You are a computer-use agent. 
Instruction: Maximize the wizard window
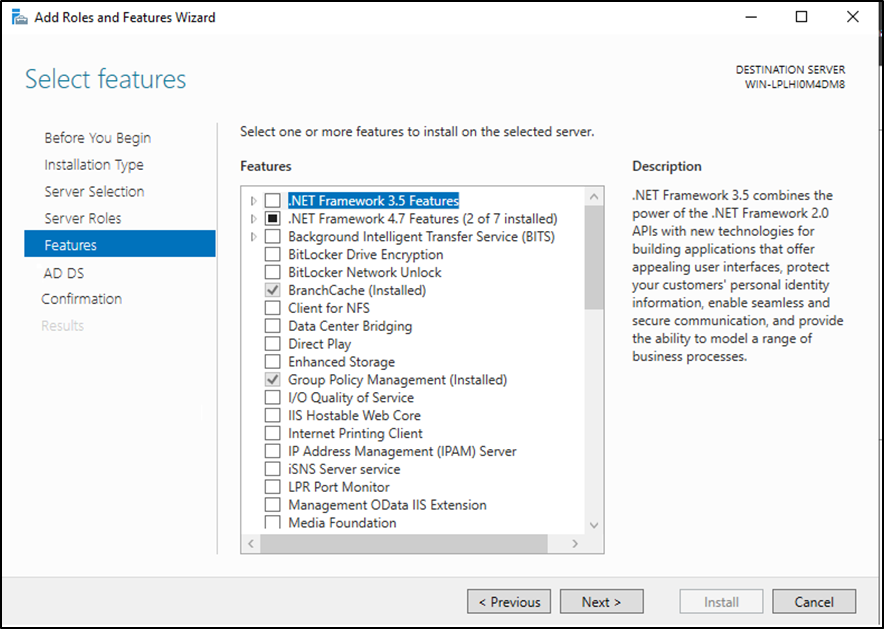click(x=801, y=17)
